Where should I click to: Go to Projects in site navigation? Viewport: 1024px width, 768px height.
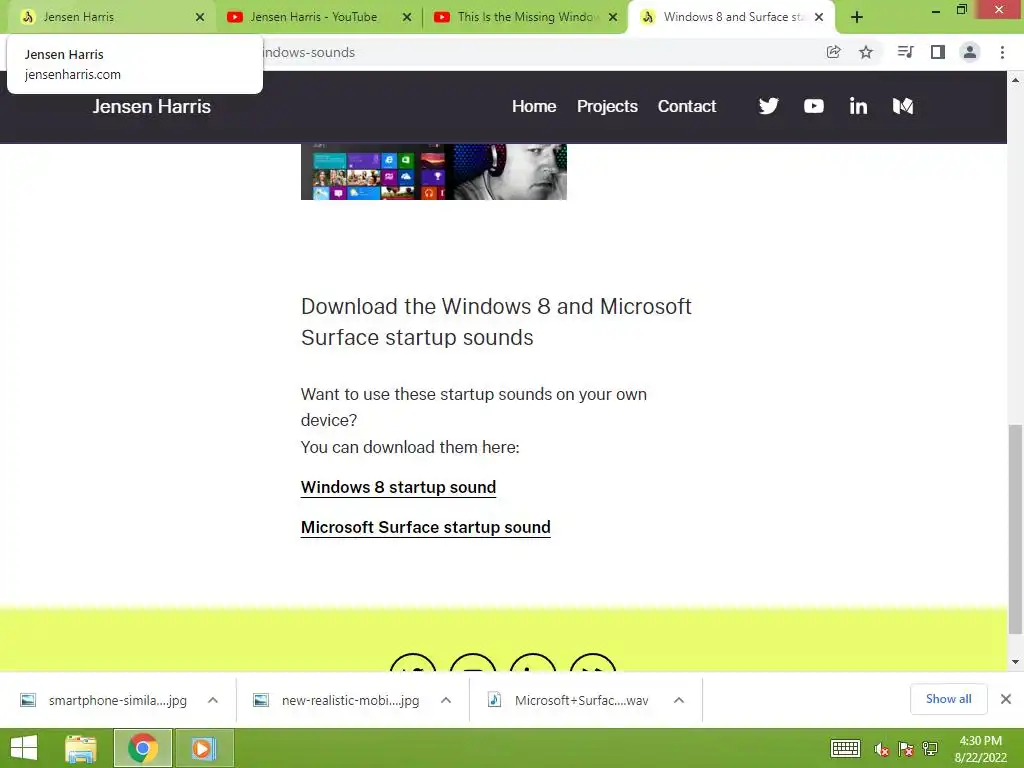(x=607, y=106)
